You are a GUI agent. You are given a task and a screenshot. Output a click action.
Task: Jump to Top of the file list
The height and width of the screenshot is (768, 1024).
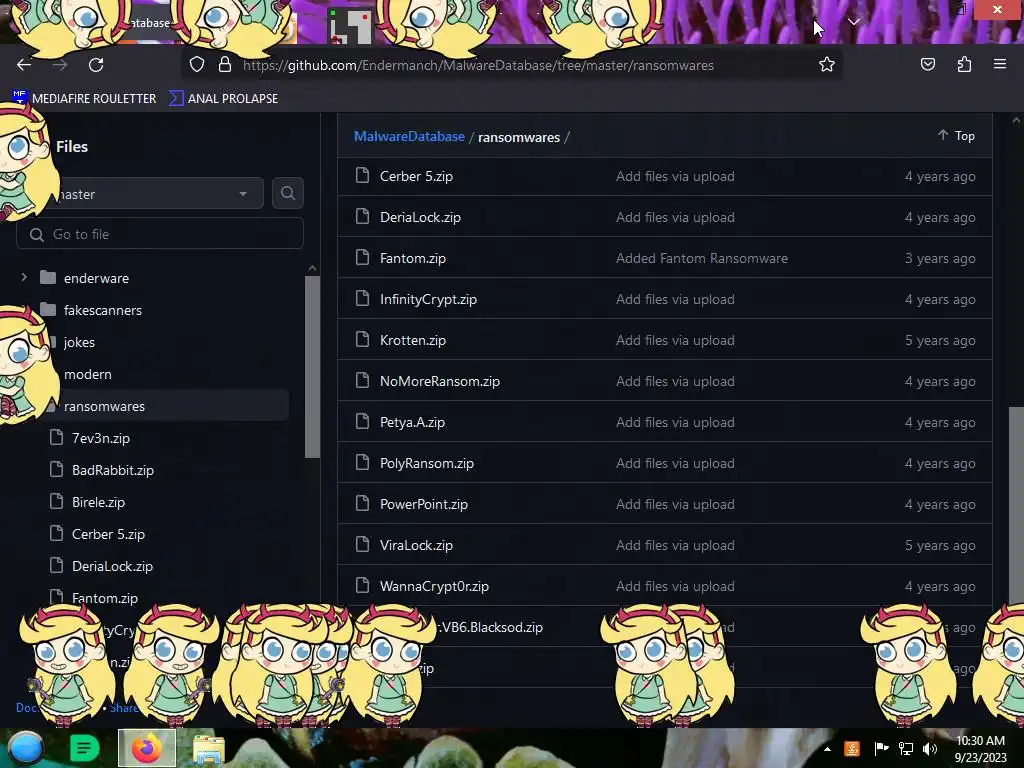tap(957, 135)
